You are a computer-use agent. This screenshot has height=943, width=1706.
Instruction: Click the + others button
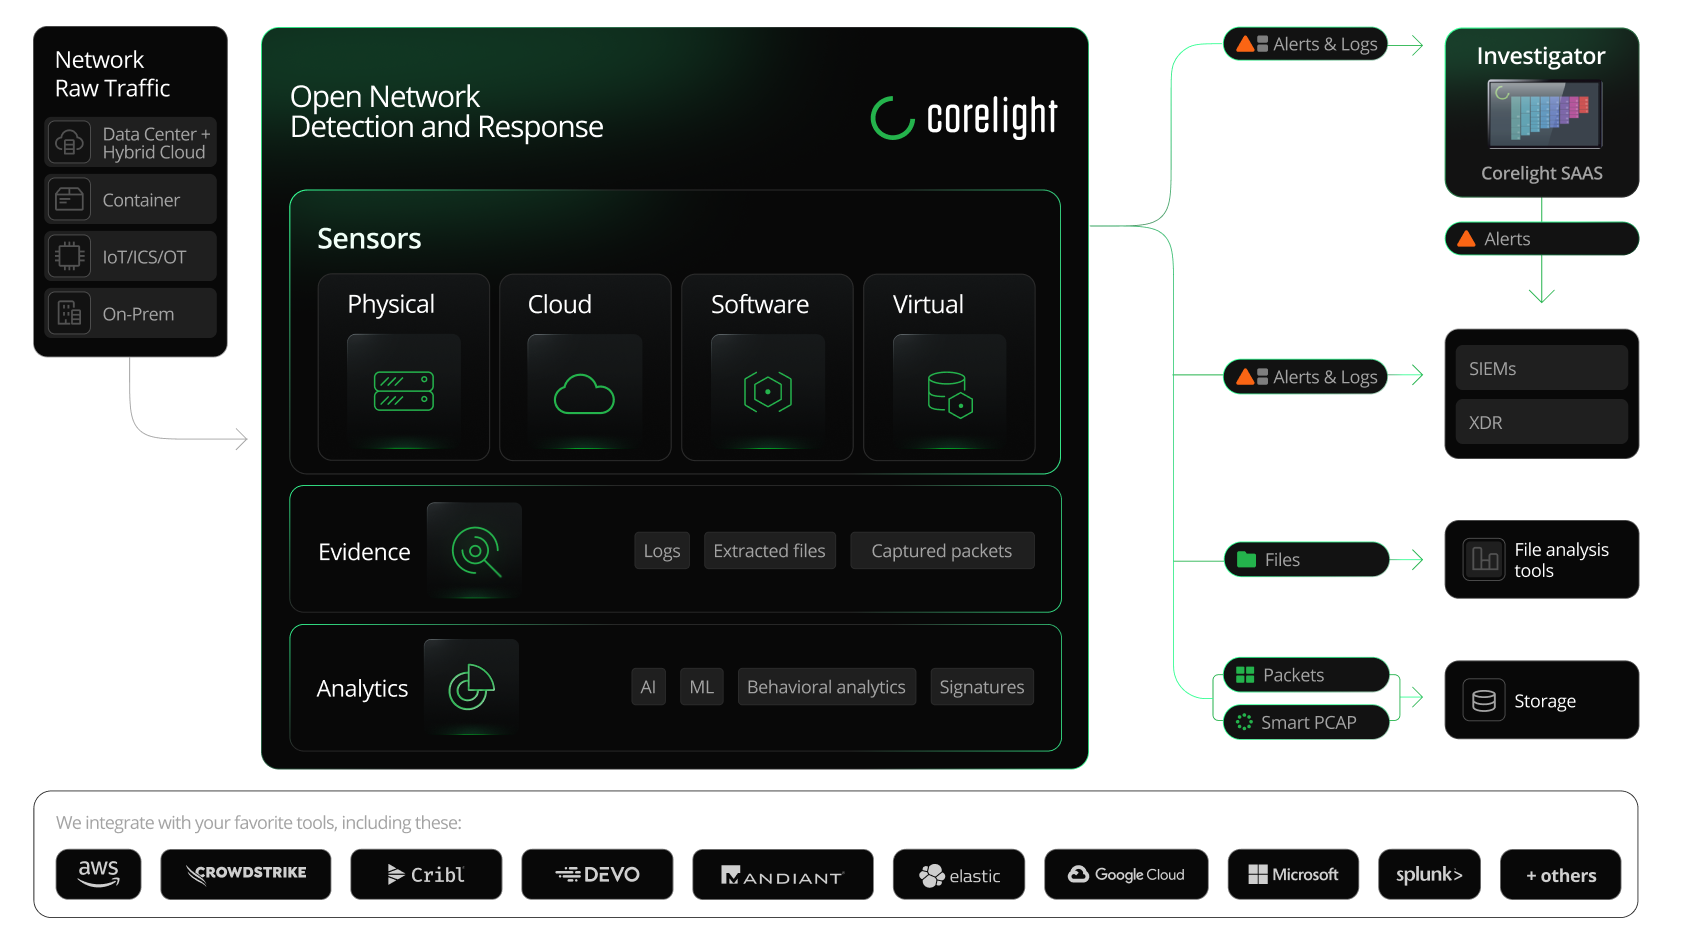[x=1560, y=874]
